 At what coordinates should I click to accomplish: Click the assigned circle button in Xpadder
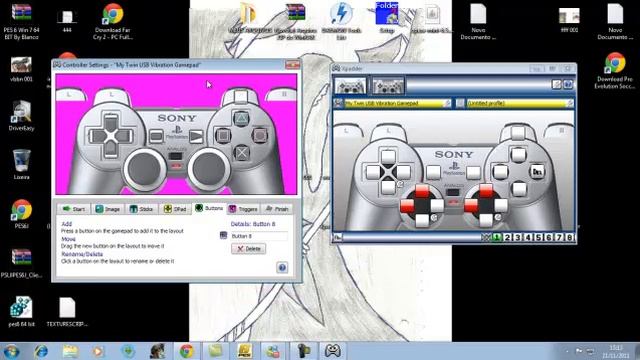(537, 172)
